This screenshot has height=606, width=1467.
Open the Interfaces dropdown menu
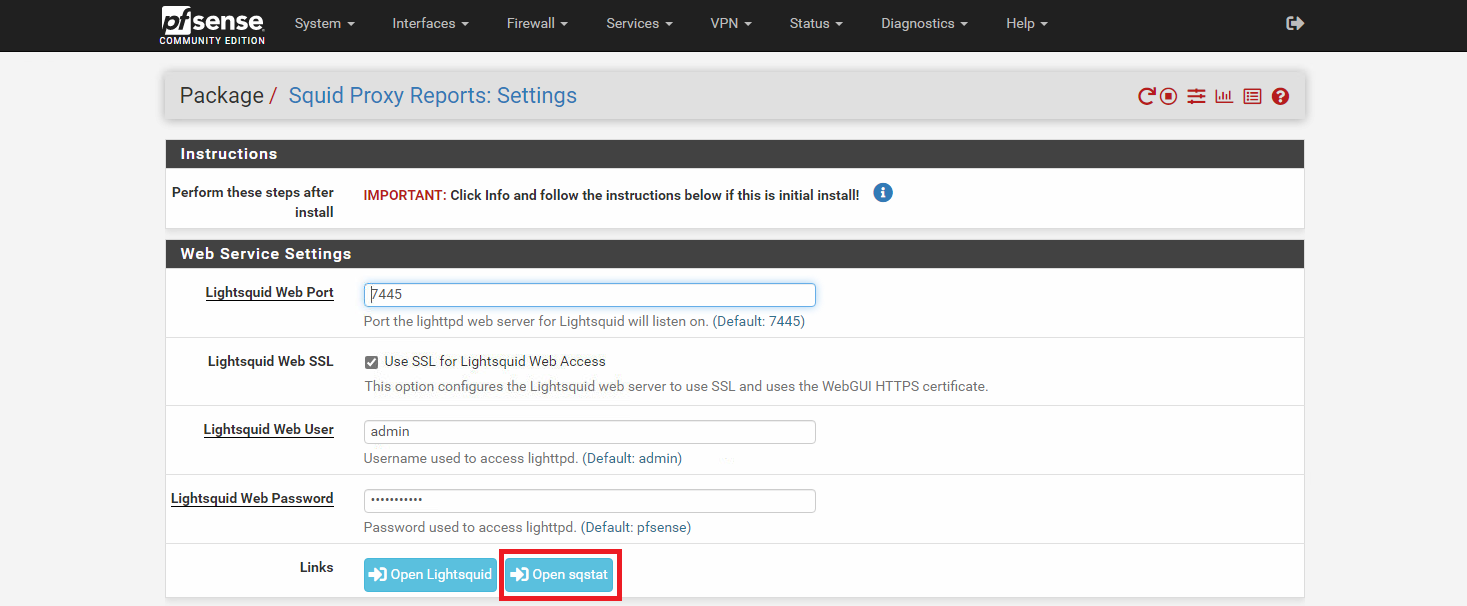click(x=431, y=23)
